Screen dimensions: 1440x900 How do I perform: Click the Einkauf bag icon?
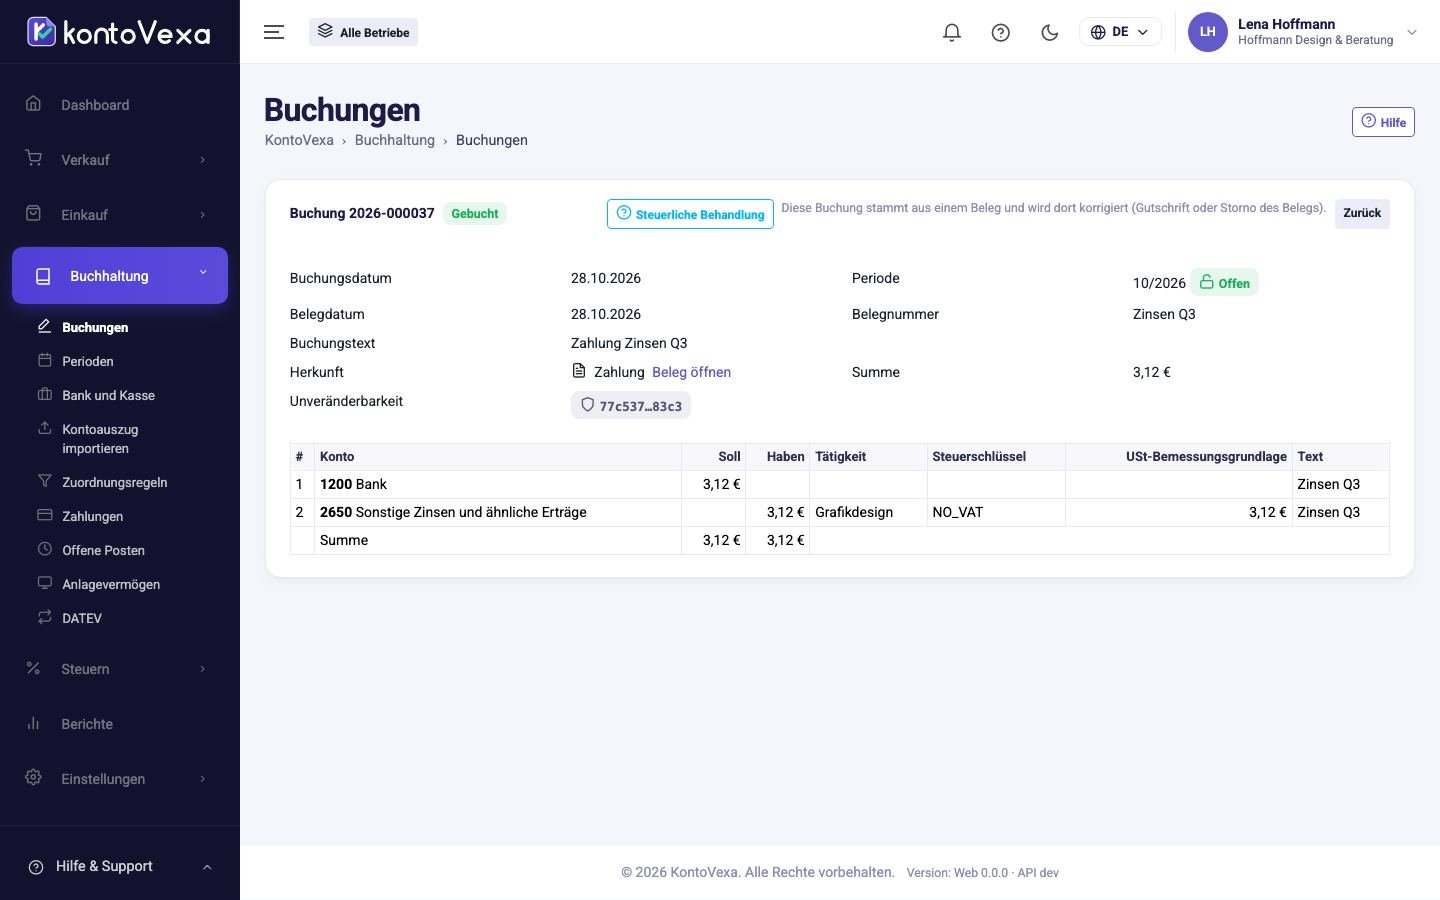[34, 214]
